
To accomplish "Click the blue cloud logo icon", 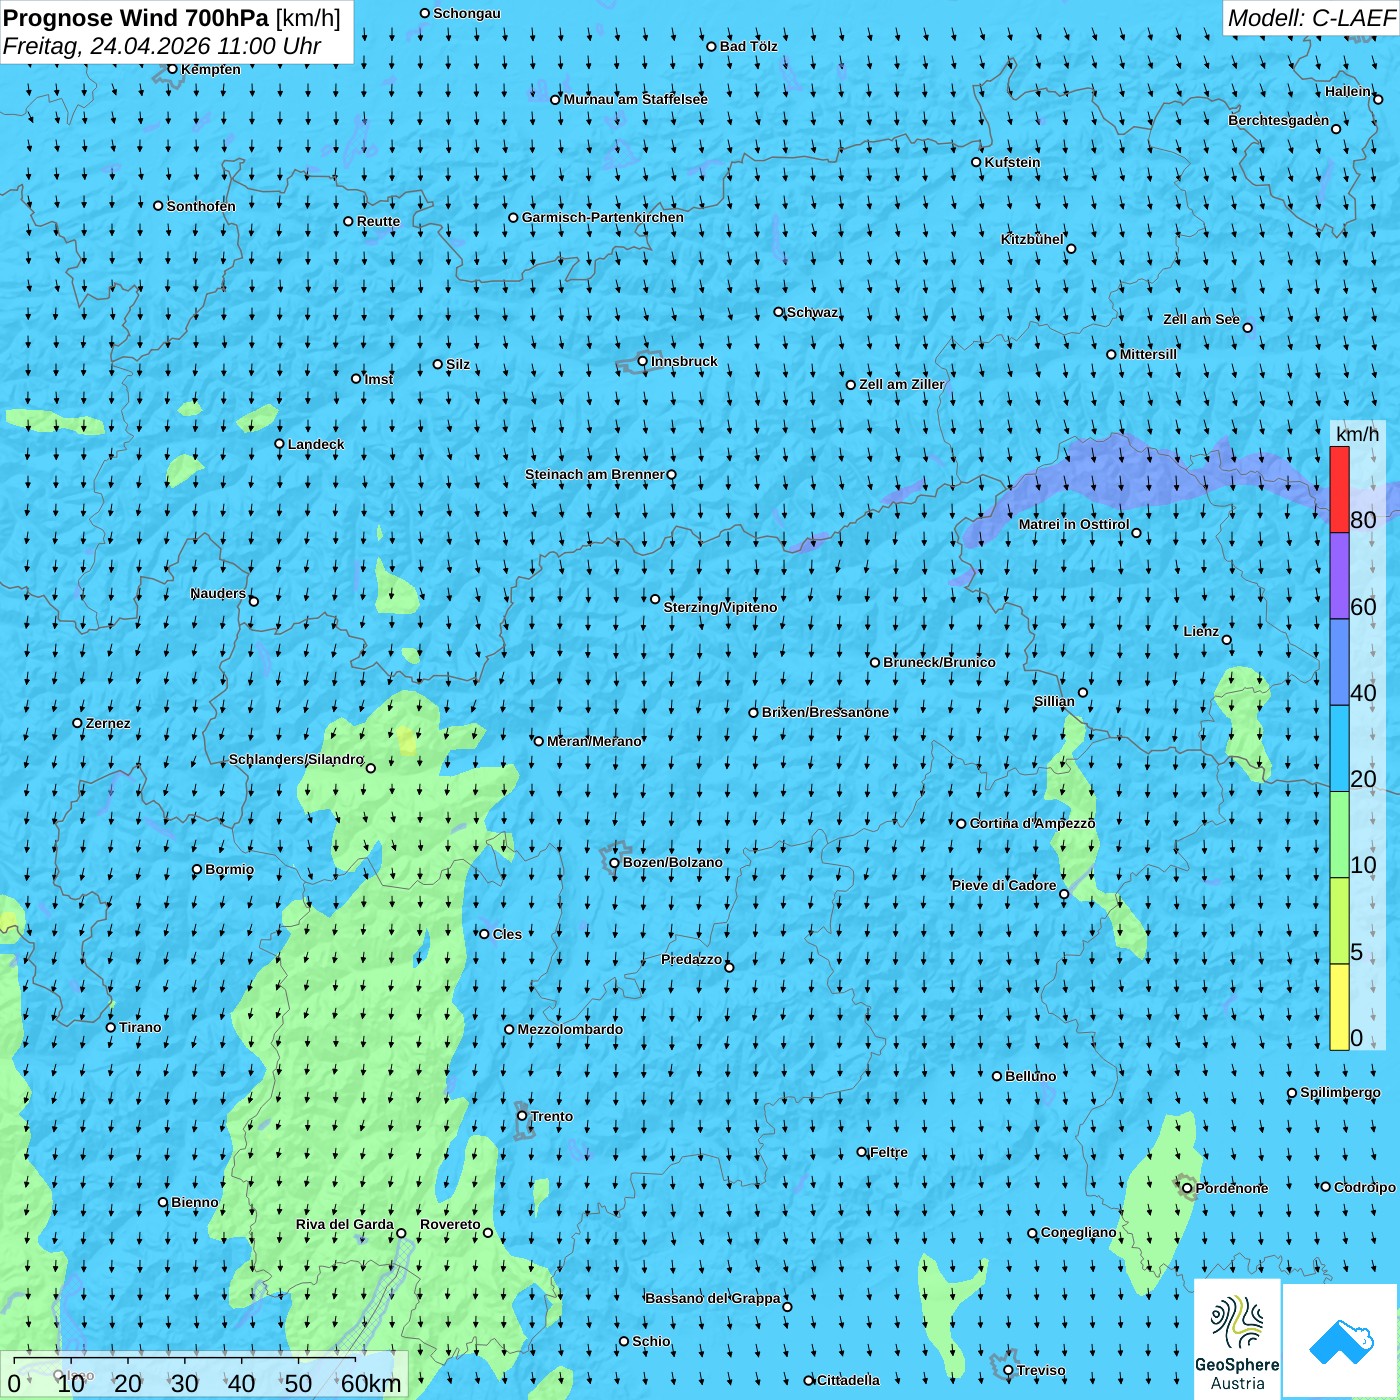I will (x=1340, y=1342).
